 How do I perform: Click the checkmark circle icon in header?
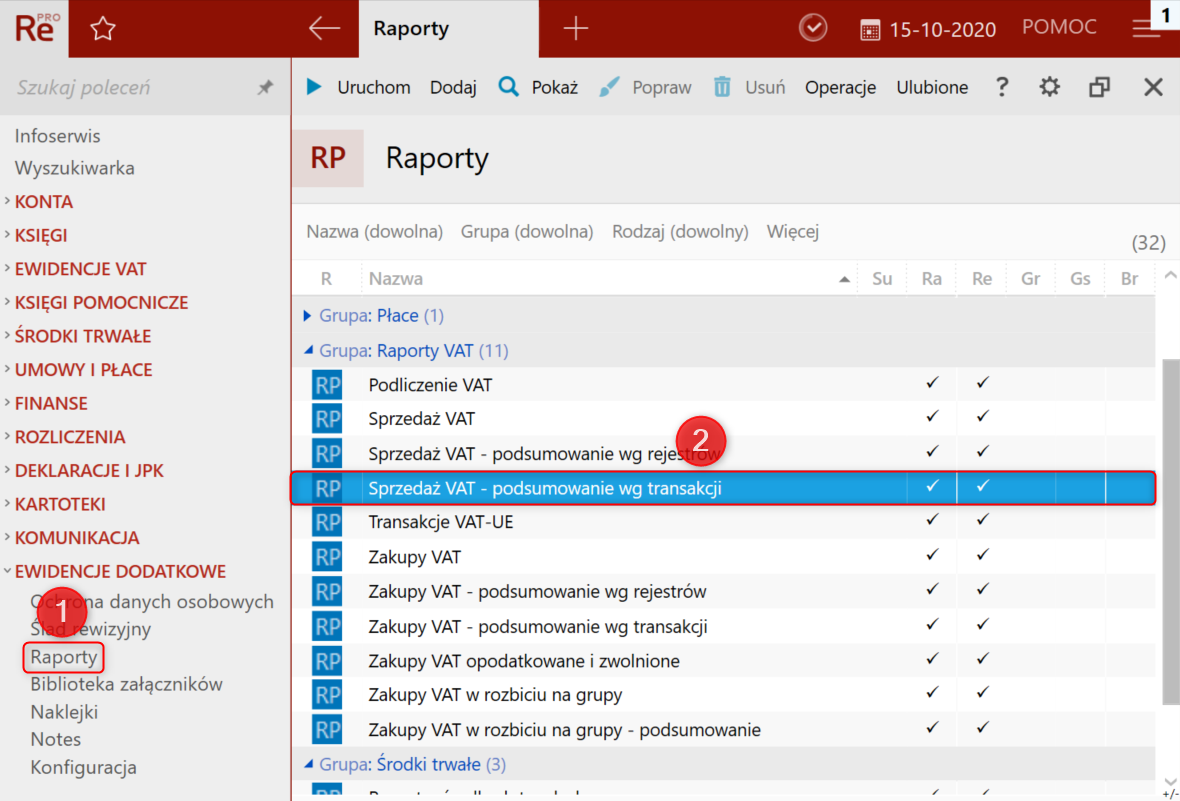click(813, 29)
